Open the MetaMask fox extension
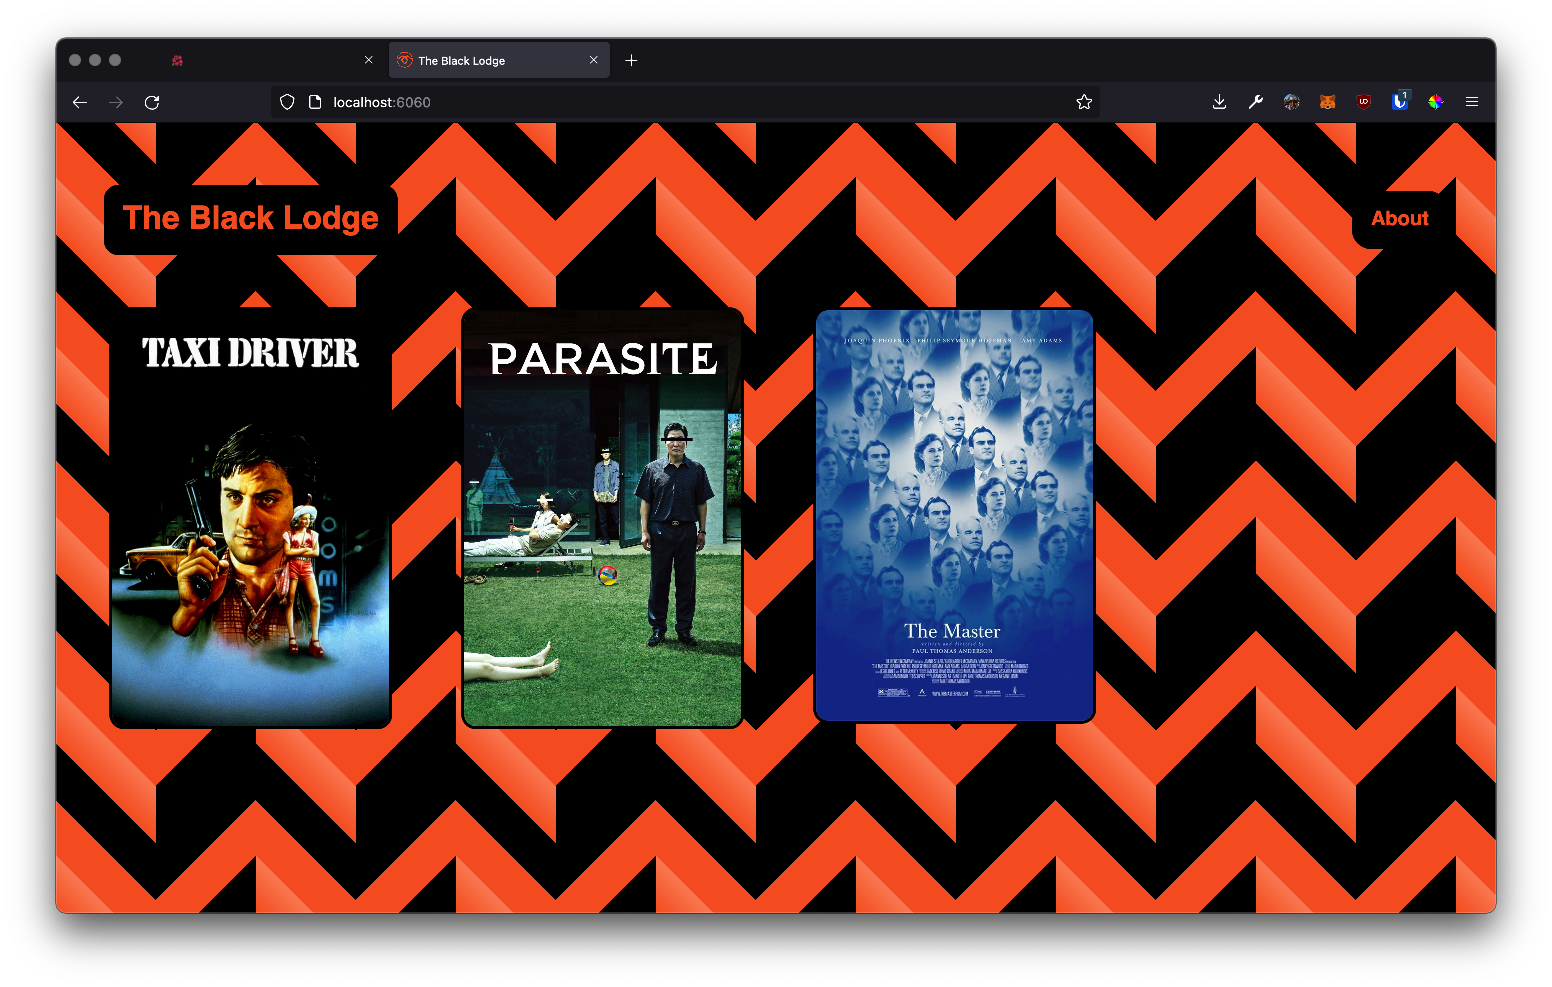The height and width of the screenshot is (987, 1552). (1328, 102)
